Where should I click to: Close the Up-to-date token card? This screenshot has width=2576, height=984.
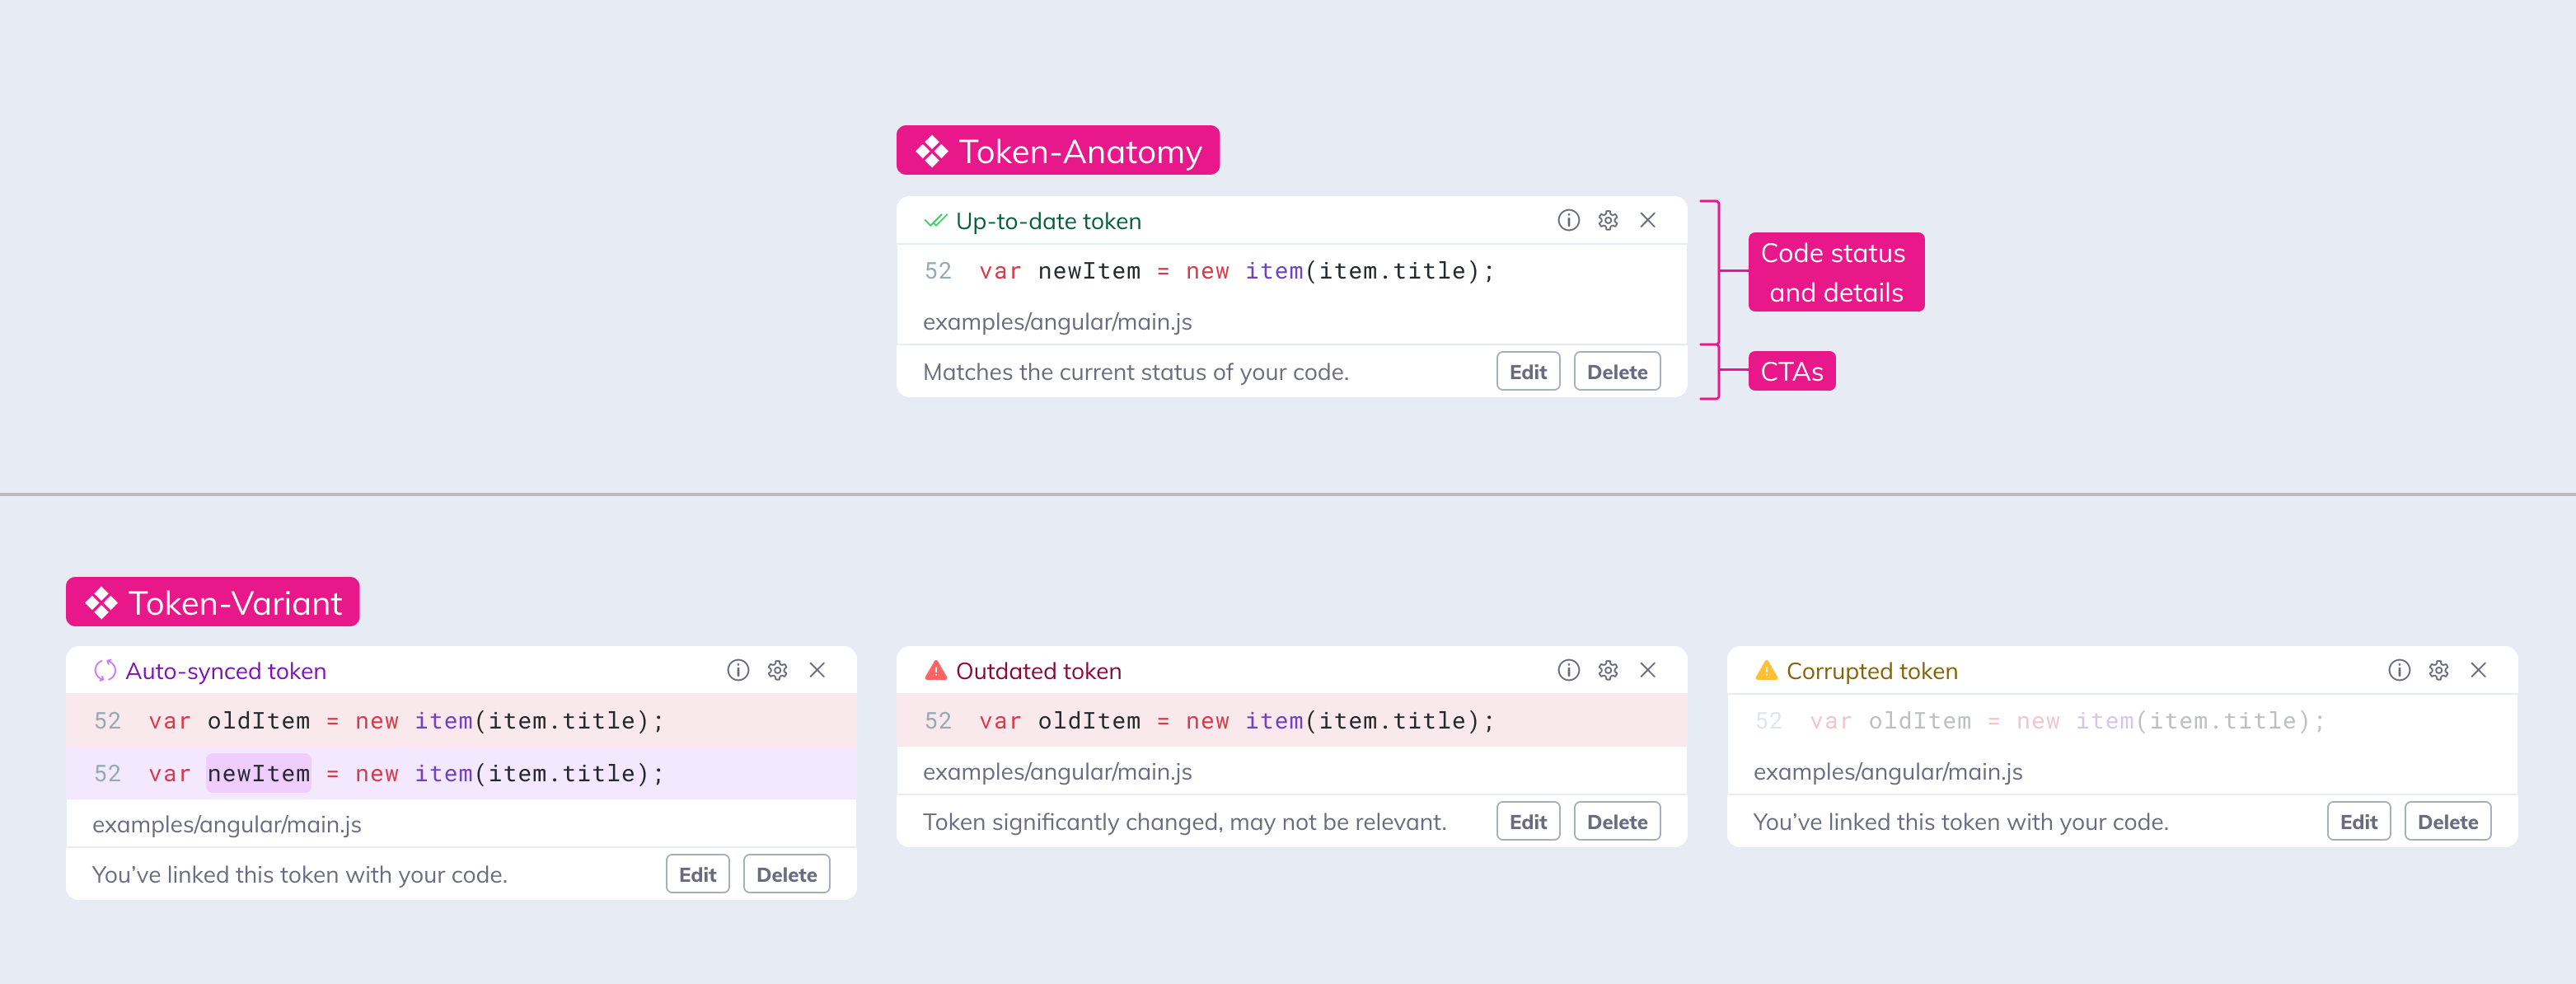1647,220
